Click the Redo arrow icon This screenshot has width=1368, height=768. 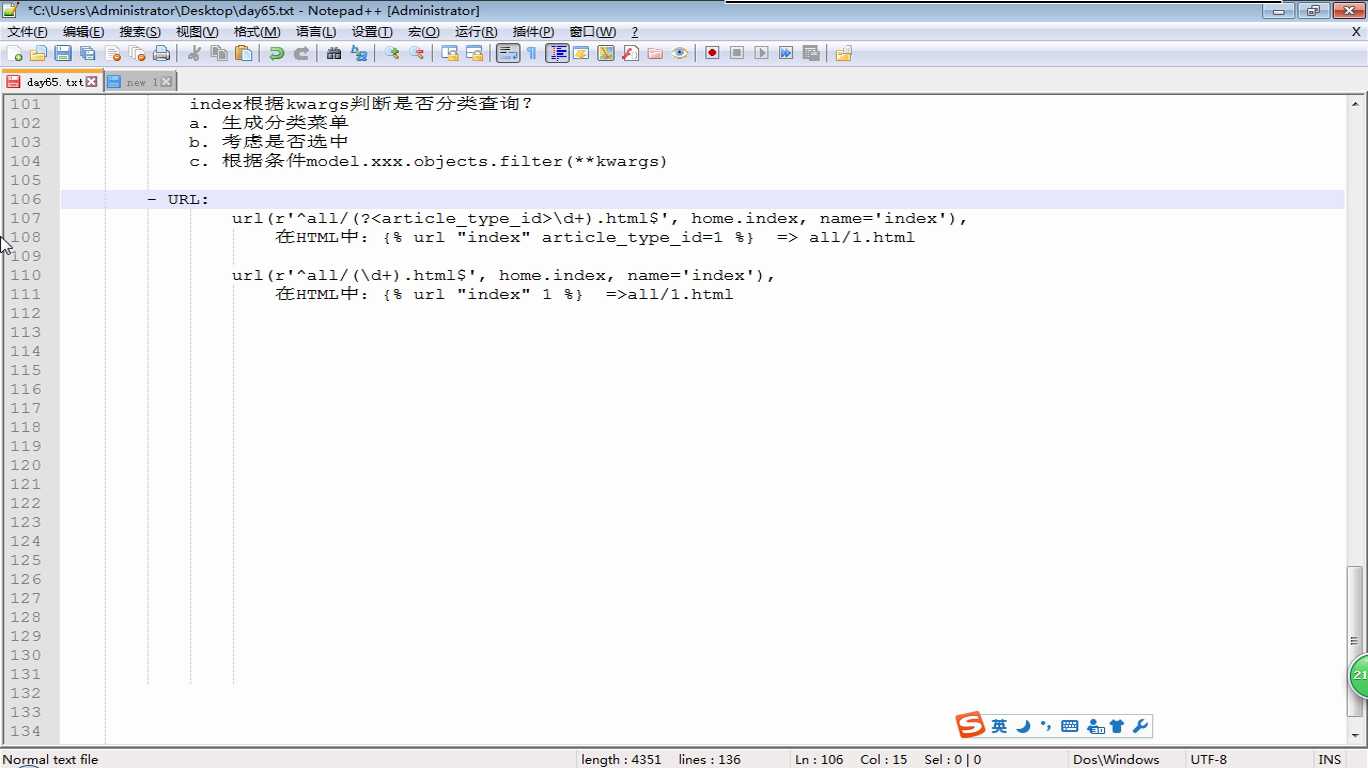coord(301,53)
